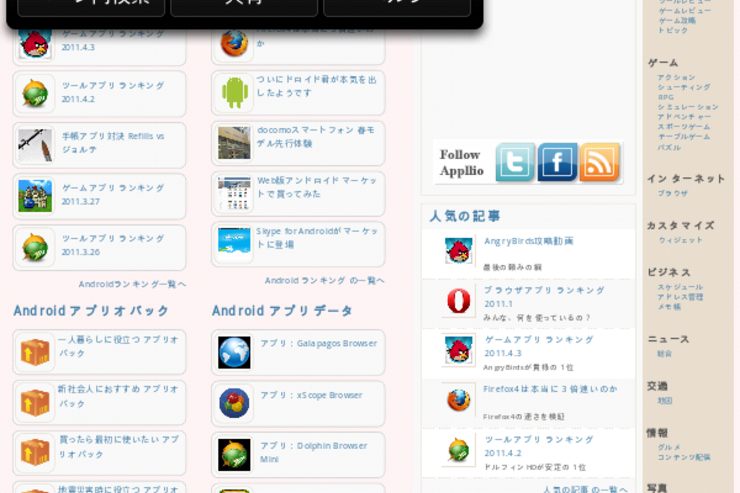Select コンテンツ配信 under 情報
Screen dimensions: 740x493
(684, 457)
